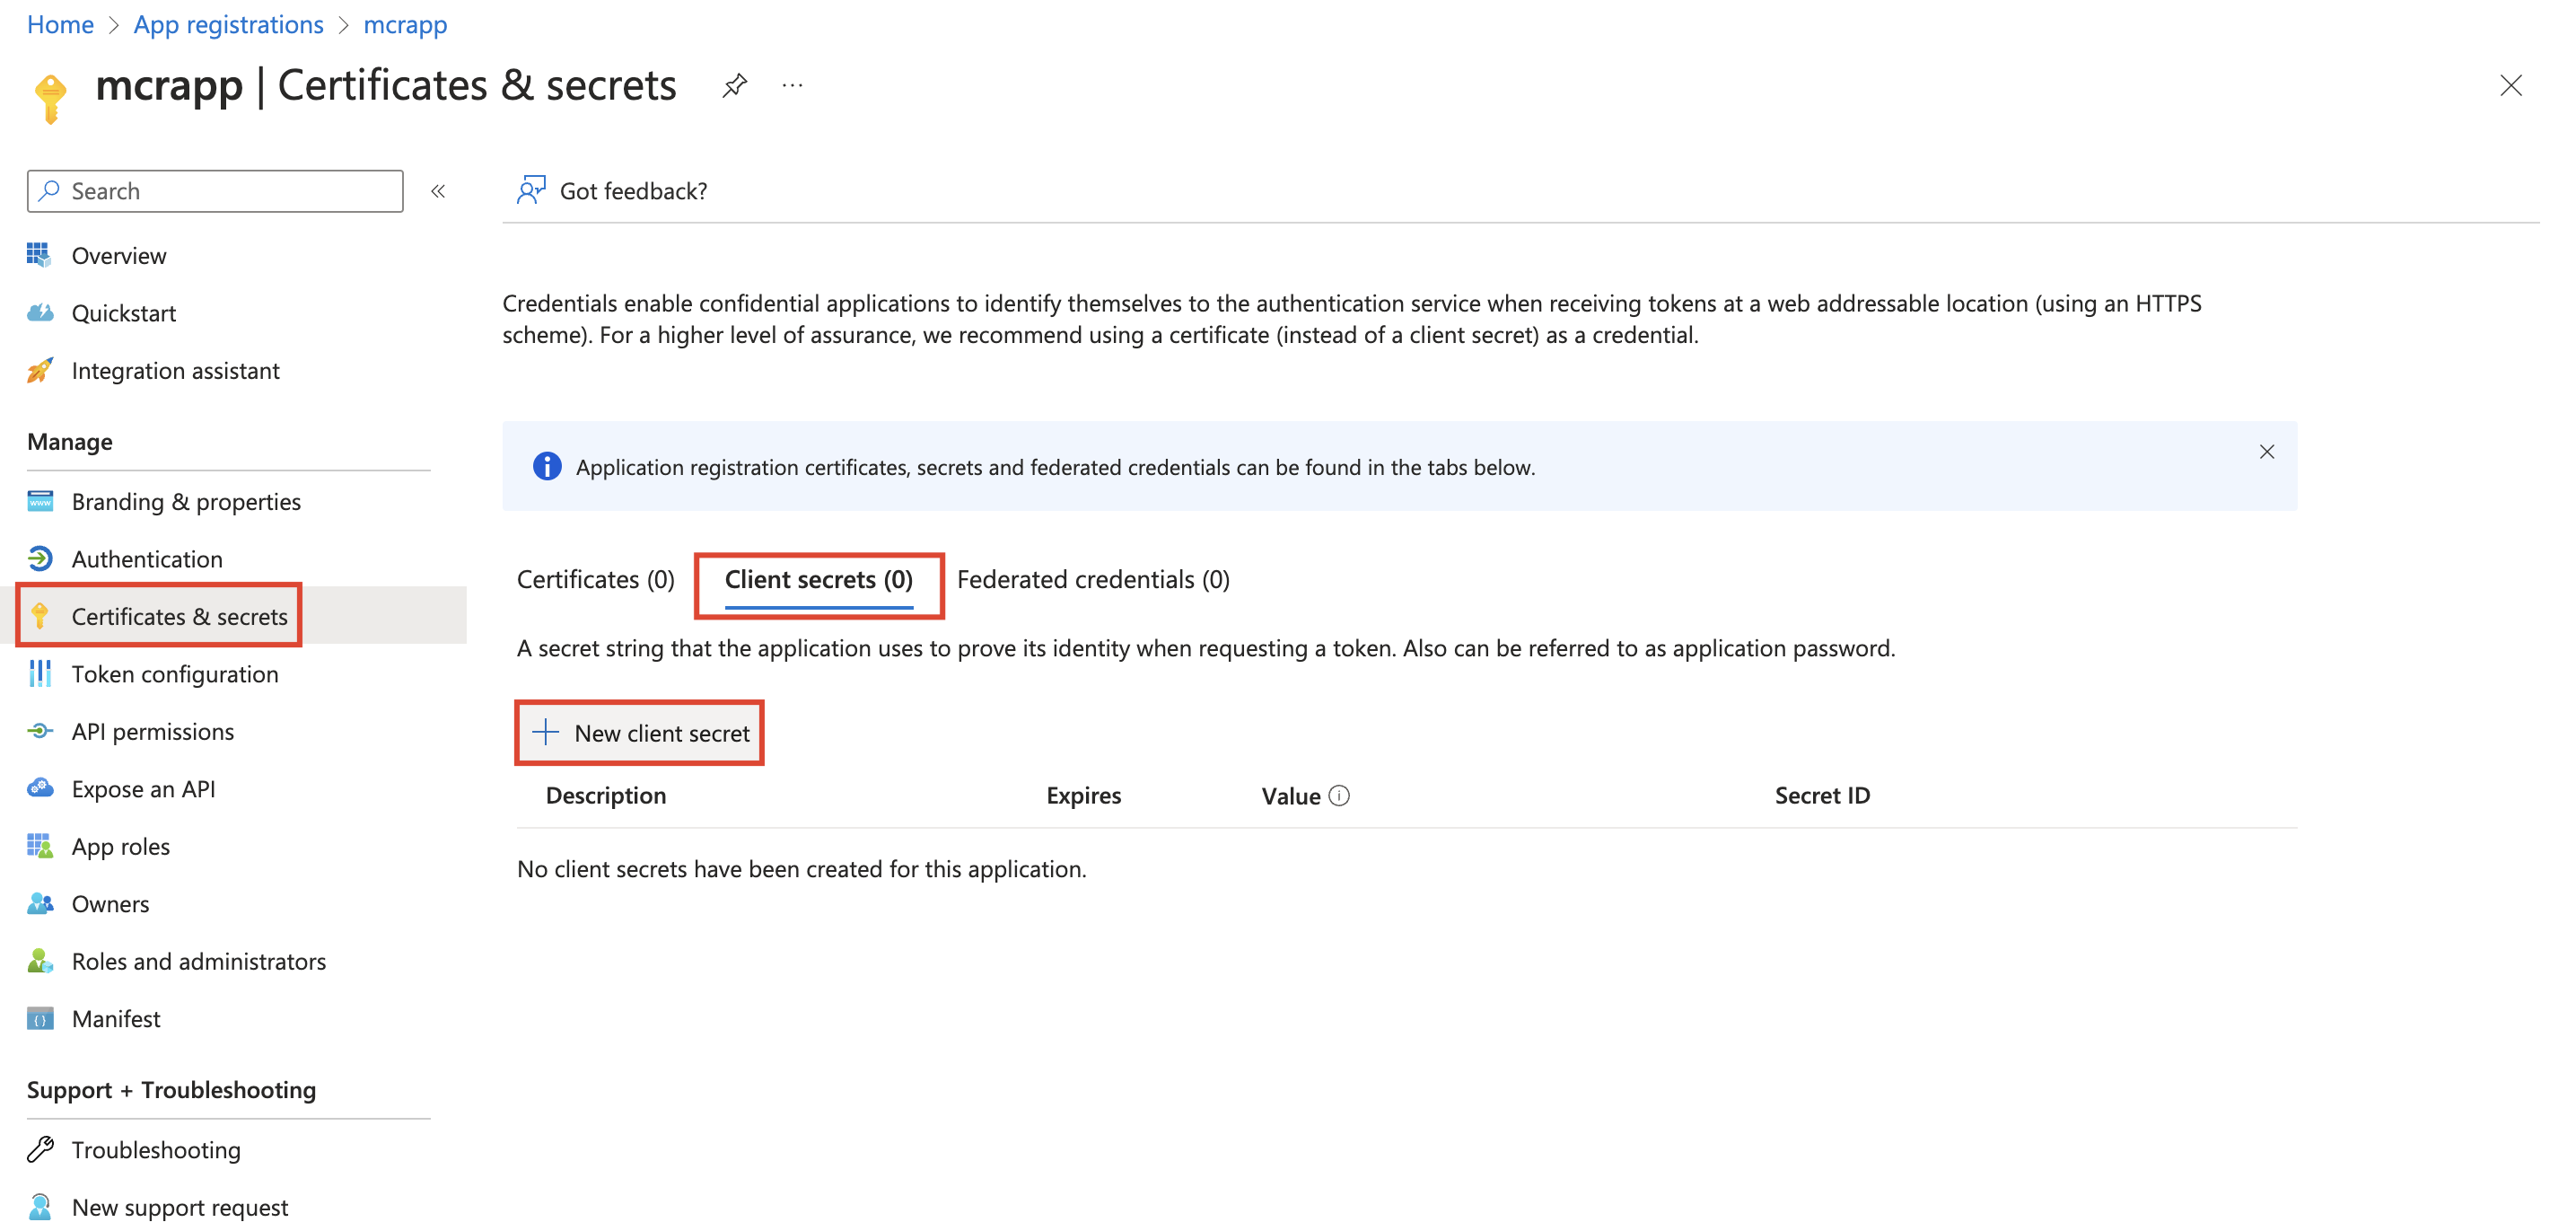Click the Expose an API cloud icon
This screenshot has height=1231, width=2576.
(x=40, y=788)
